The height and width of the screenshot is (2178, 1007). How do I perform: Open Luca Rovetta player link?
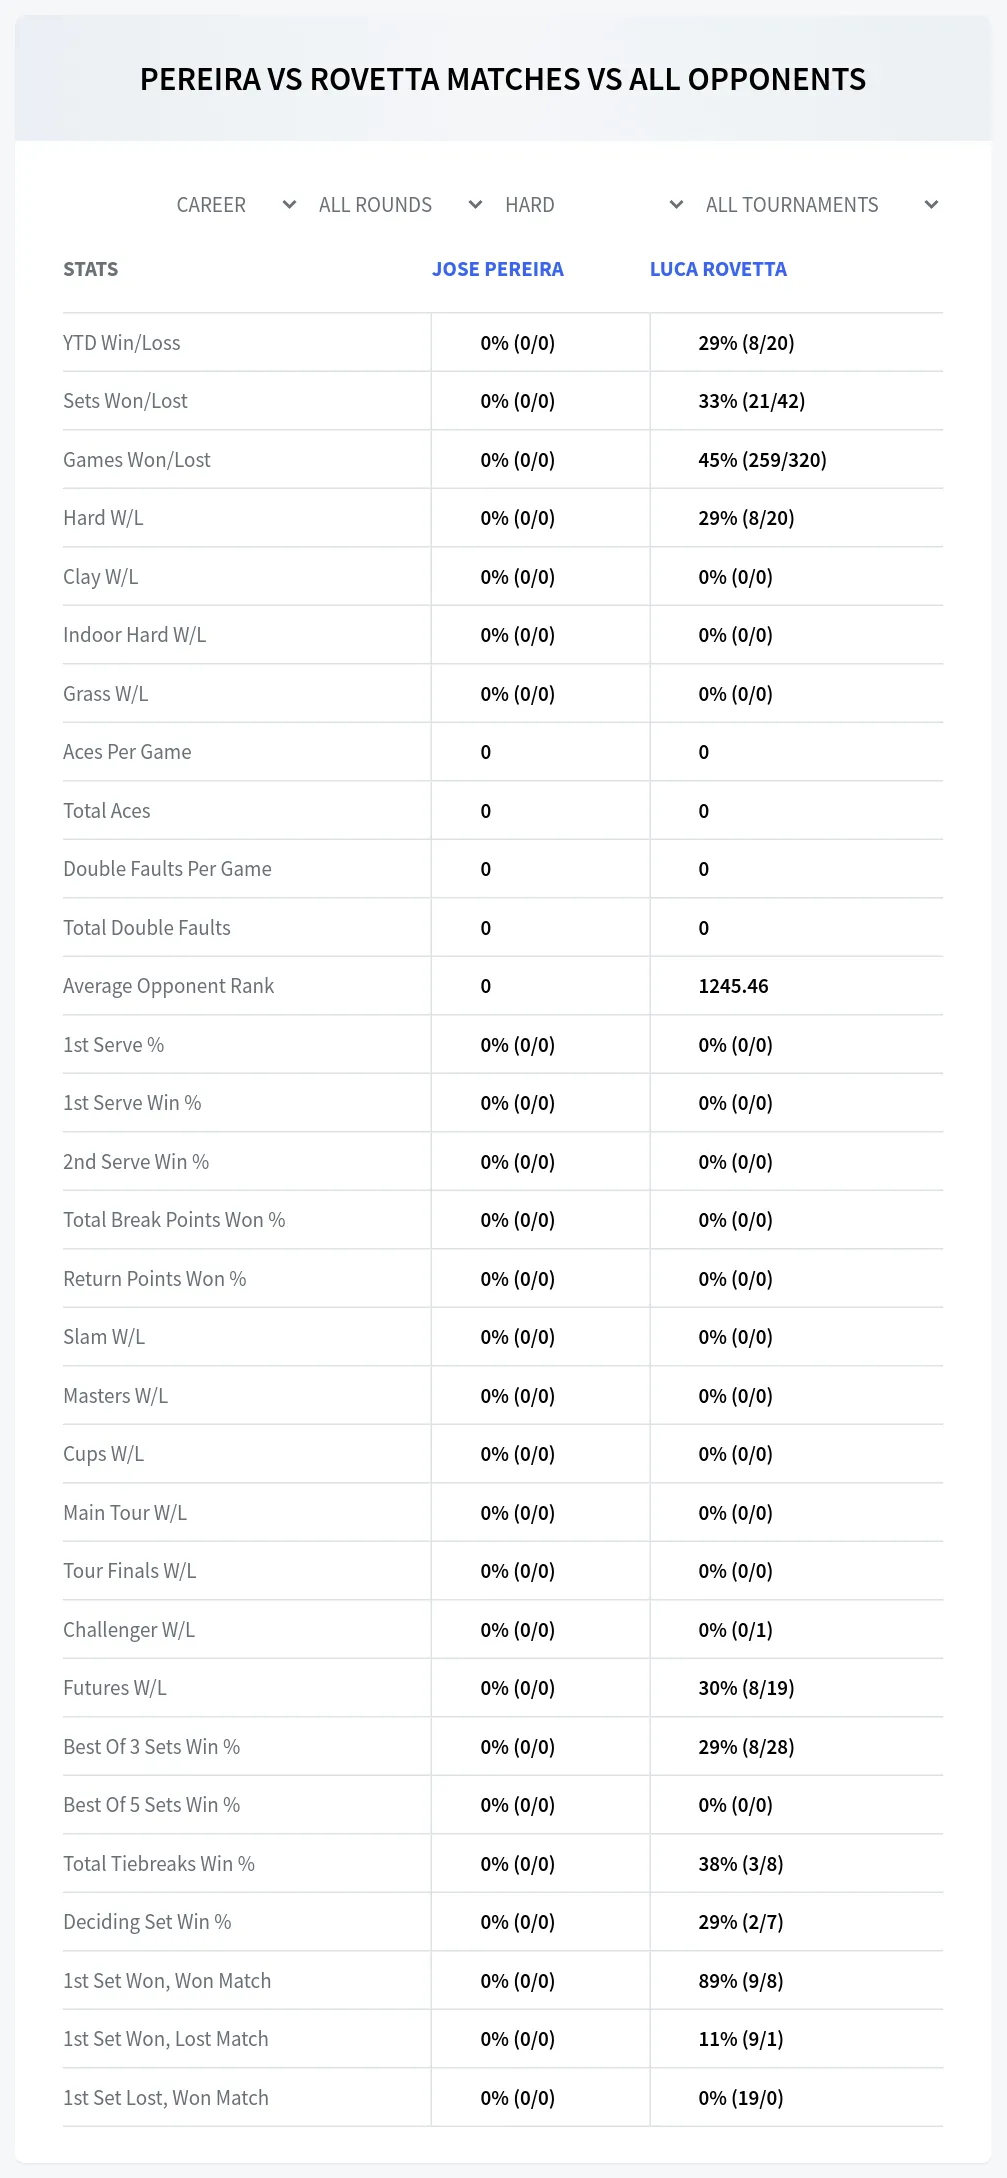pyautogui.click(x=718, y=269)
